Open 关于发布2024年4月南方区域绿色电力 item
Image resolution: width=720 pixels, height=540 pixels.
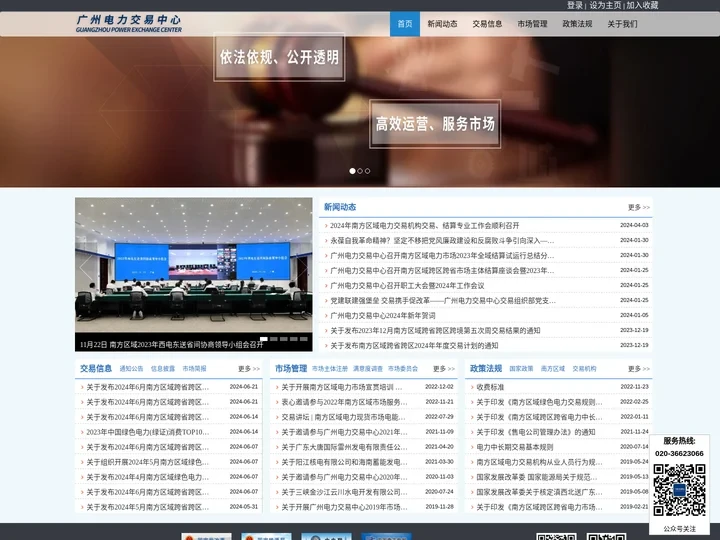(x=147, y=478)
